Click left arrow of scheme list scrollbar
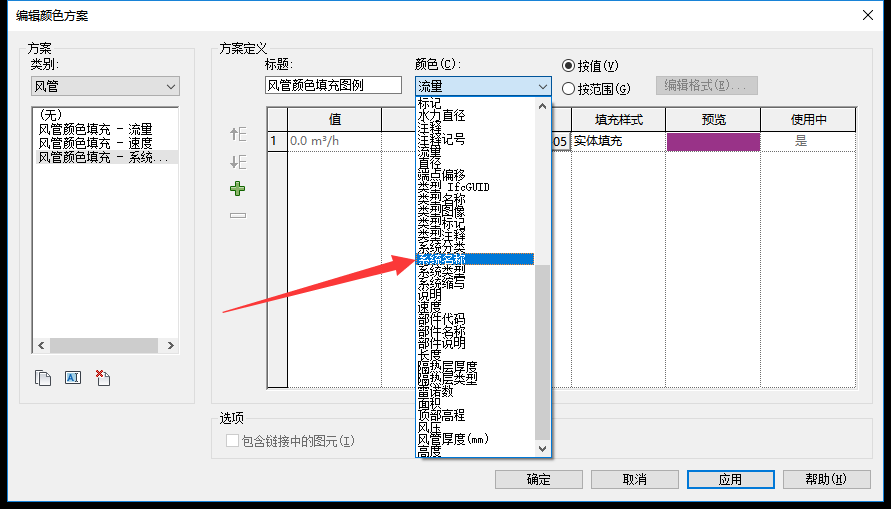891x509 pixels. pyautogui.click(x=41, y=345)
